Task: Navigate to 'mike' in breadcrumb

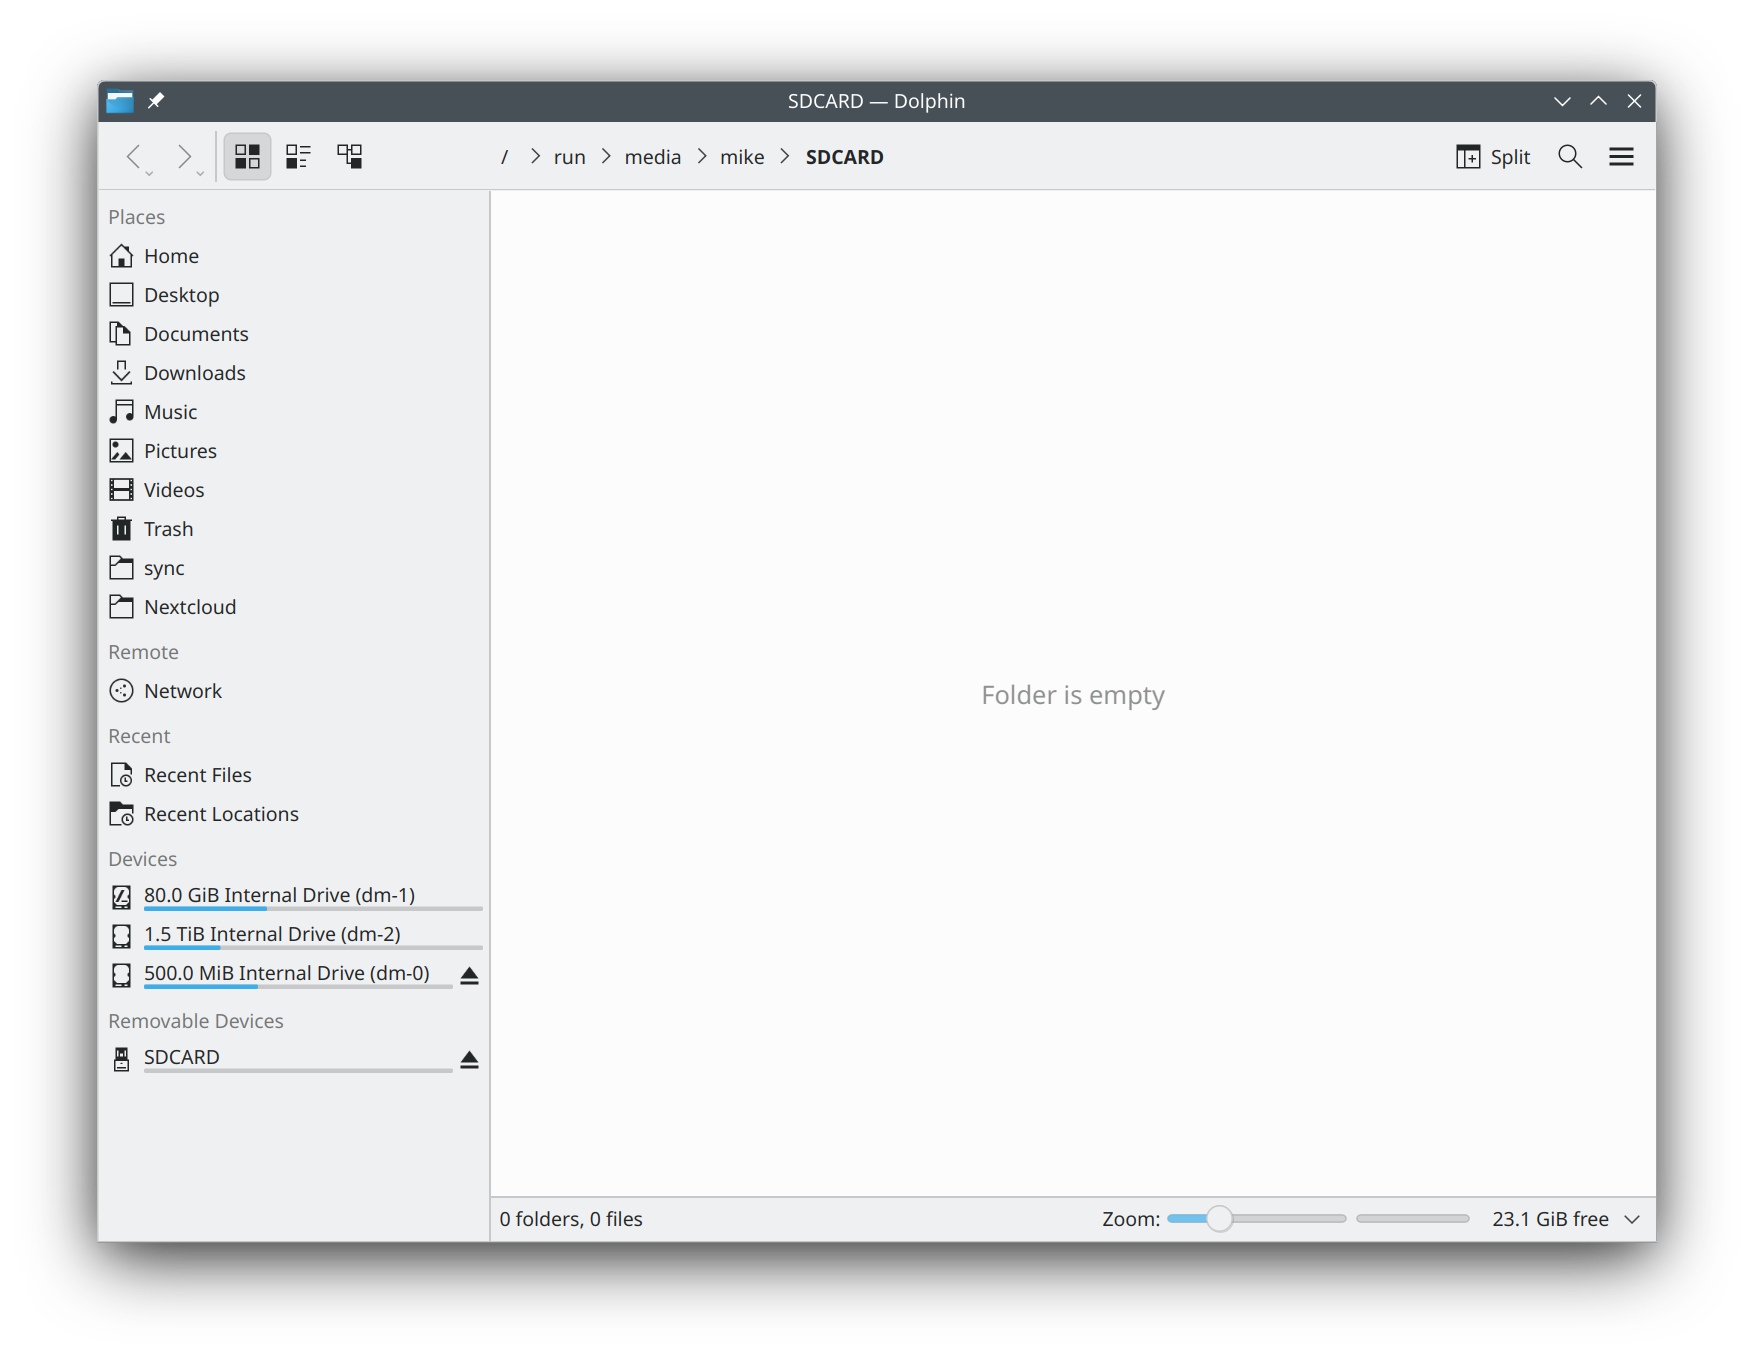Action: click(742, 157)
